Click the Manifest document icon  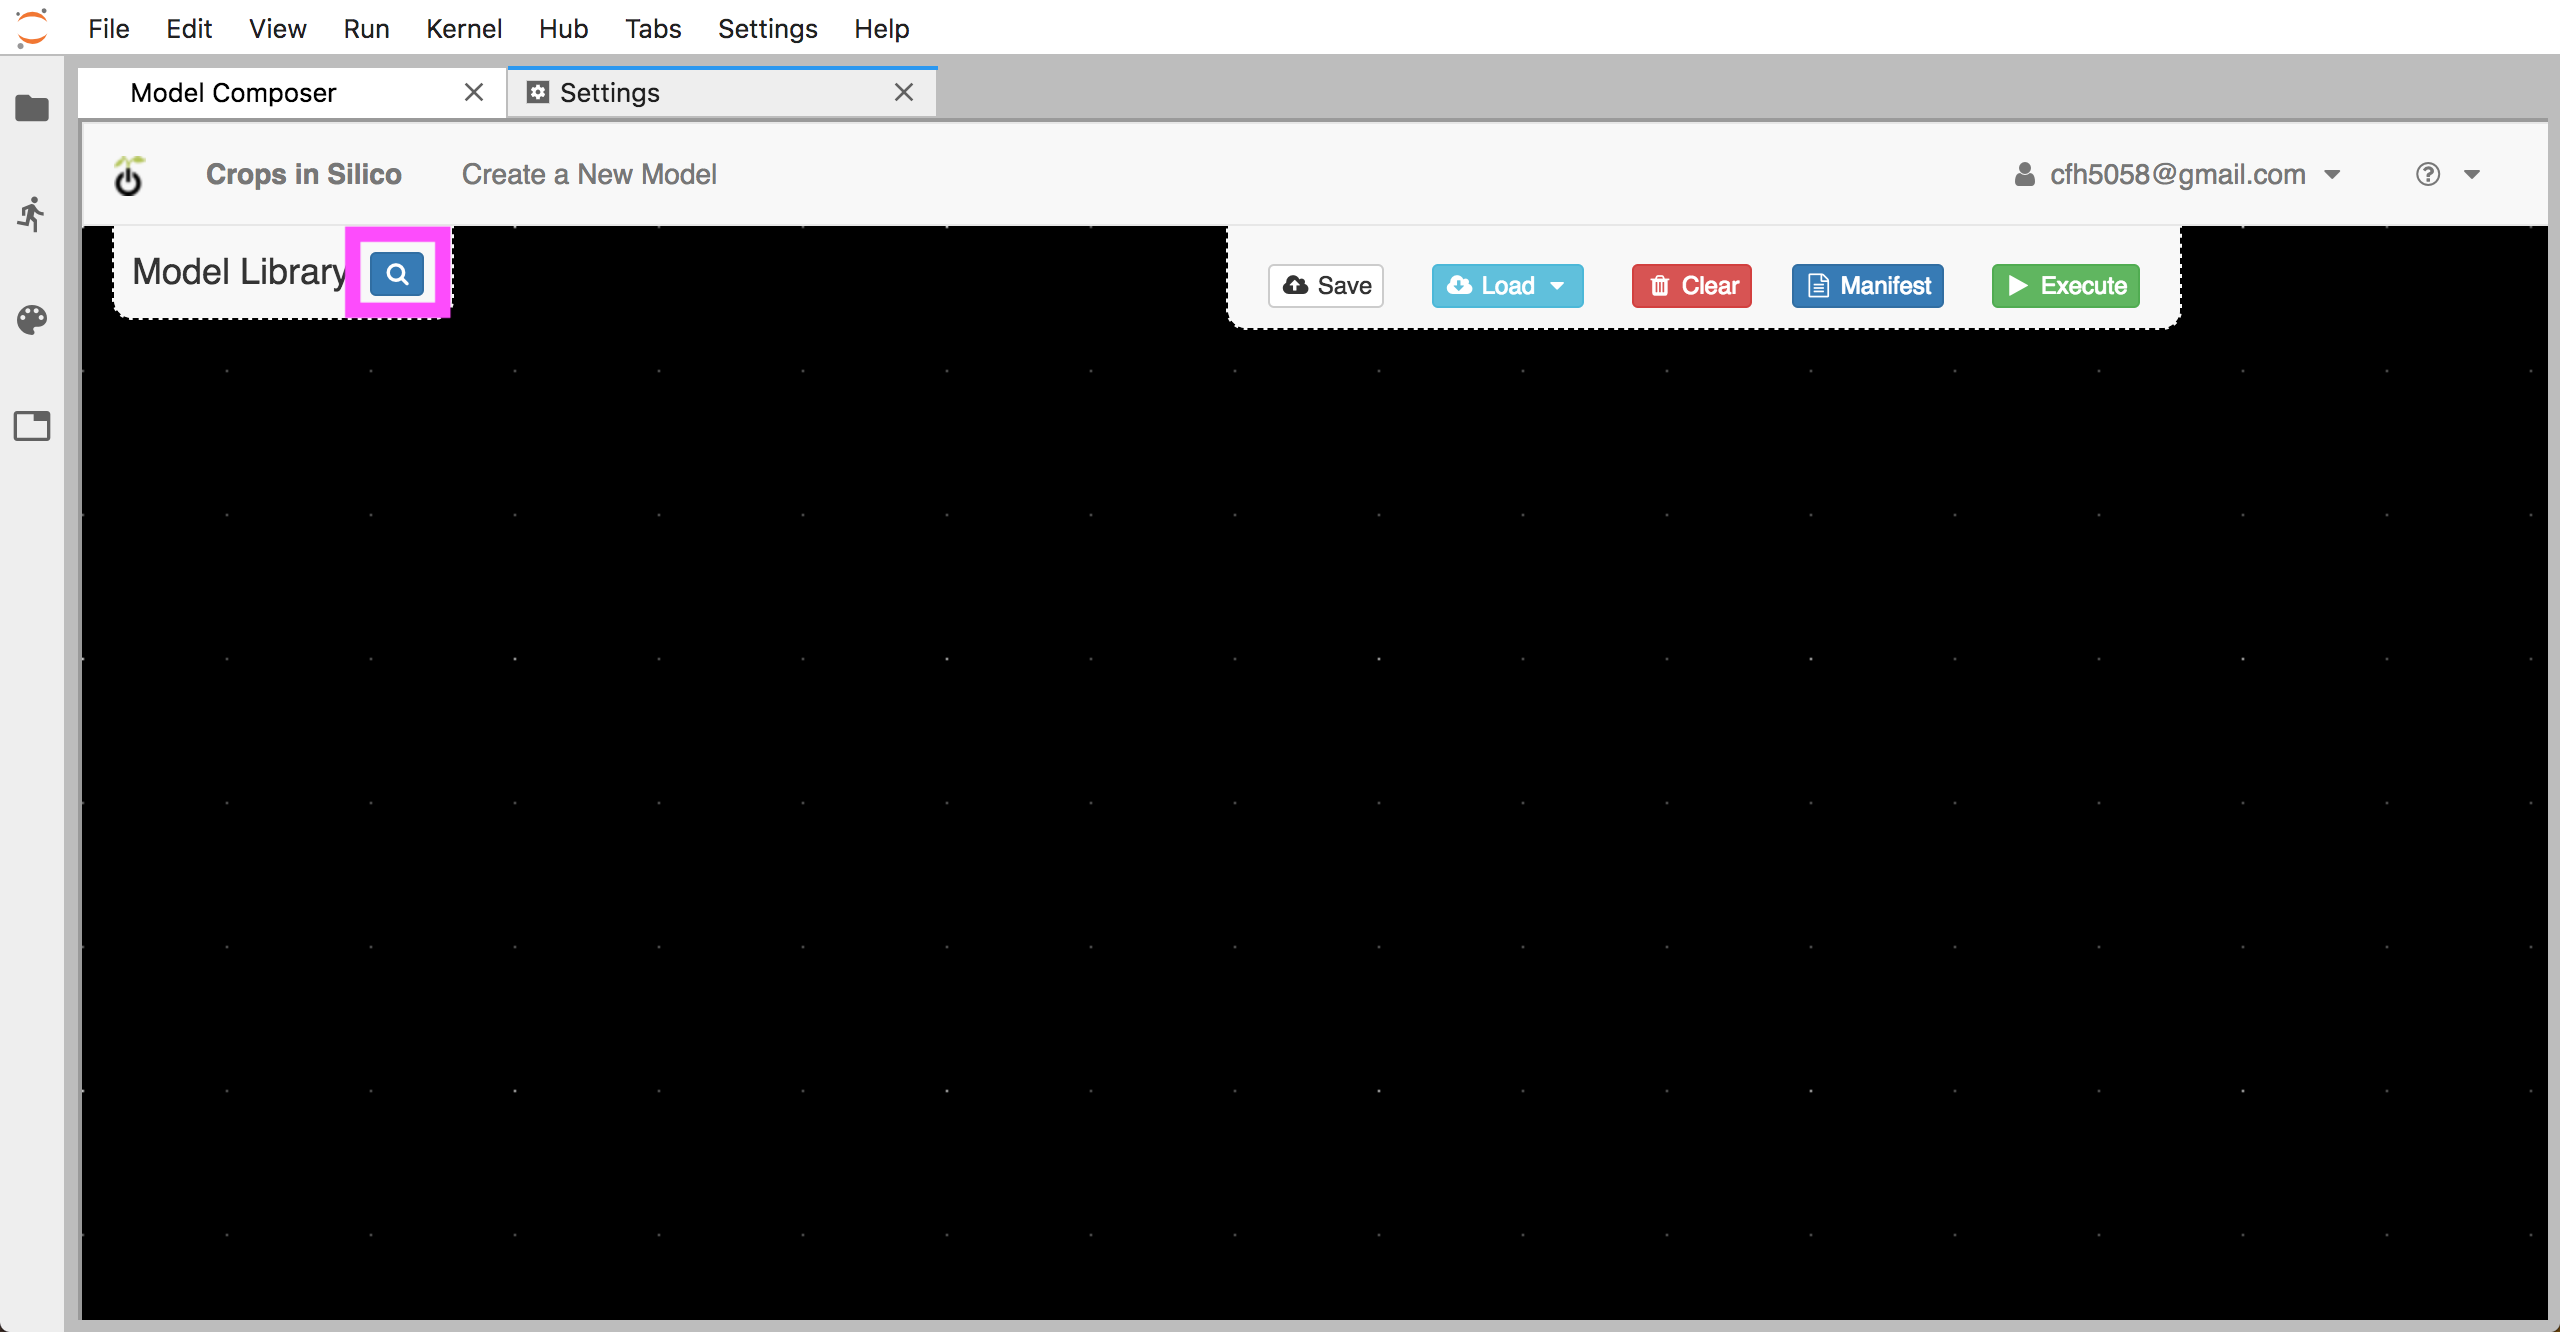click(1818, 284)
